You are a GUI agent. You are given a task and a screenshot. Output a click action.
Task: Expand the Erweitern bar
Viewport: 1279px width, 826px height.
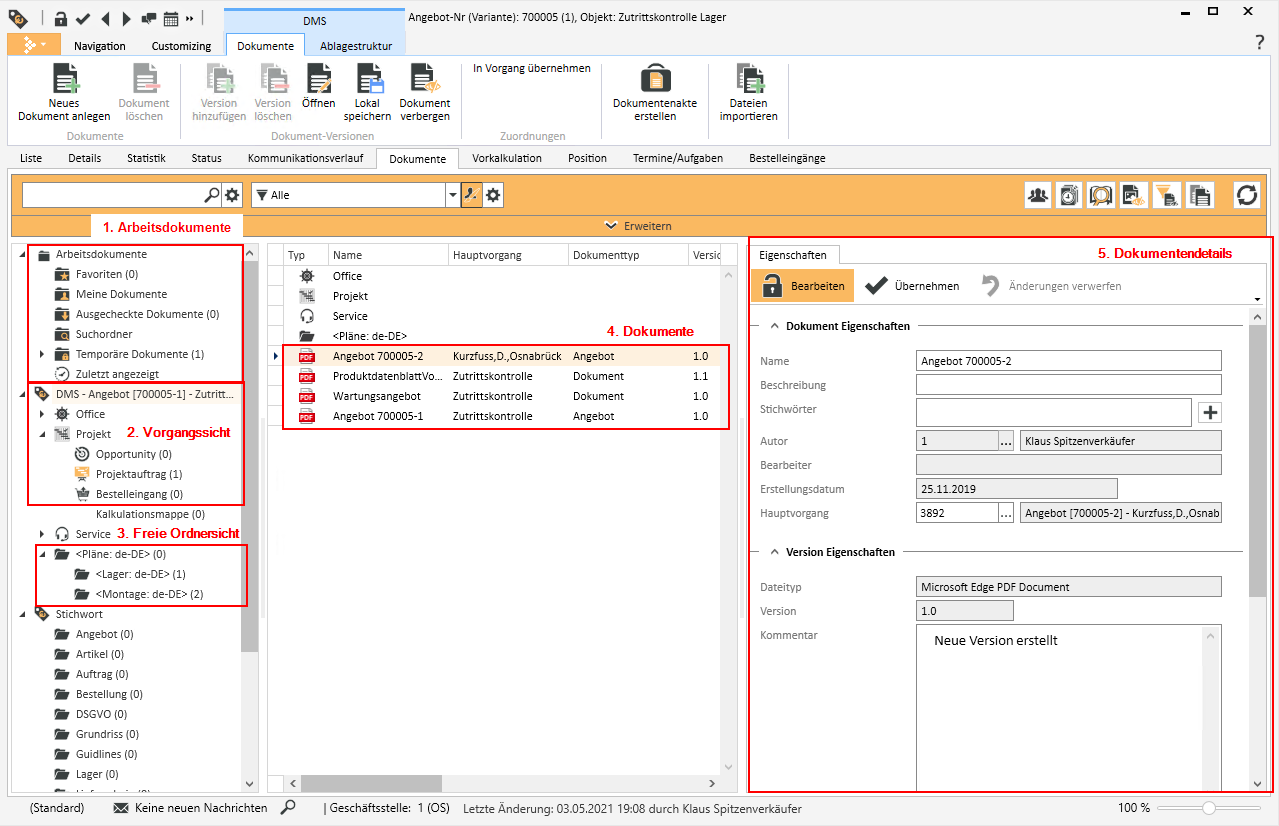coord(639,226)
